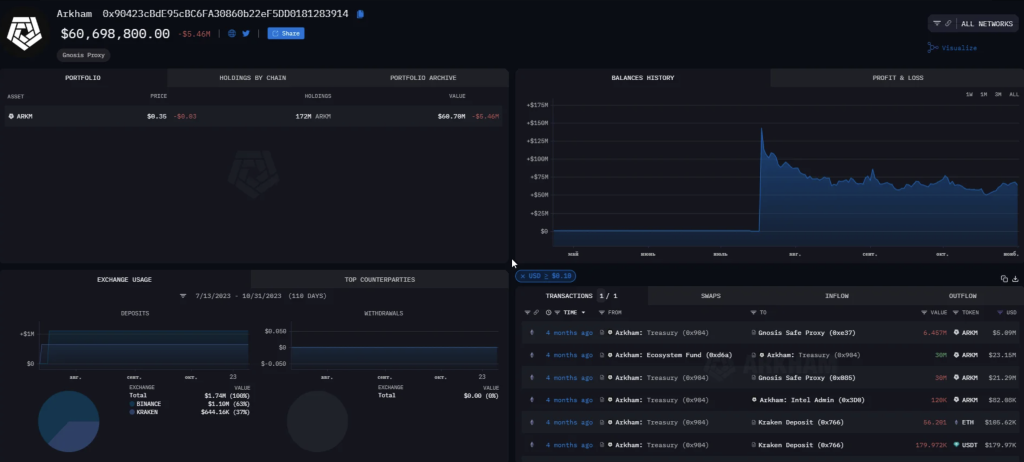Set chart range to 1M
This screenshot has width=1024, height=462.
[984, 95]
